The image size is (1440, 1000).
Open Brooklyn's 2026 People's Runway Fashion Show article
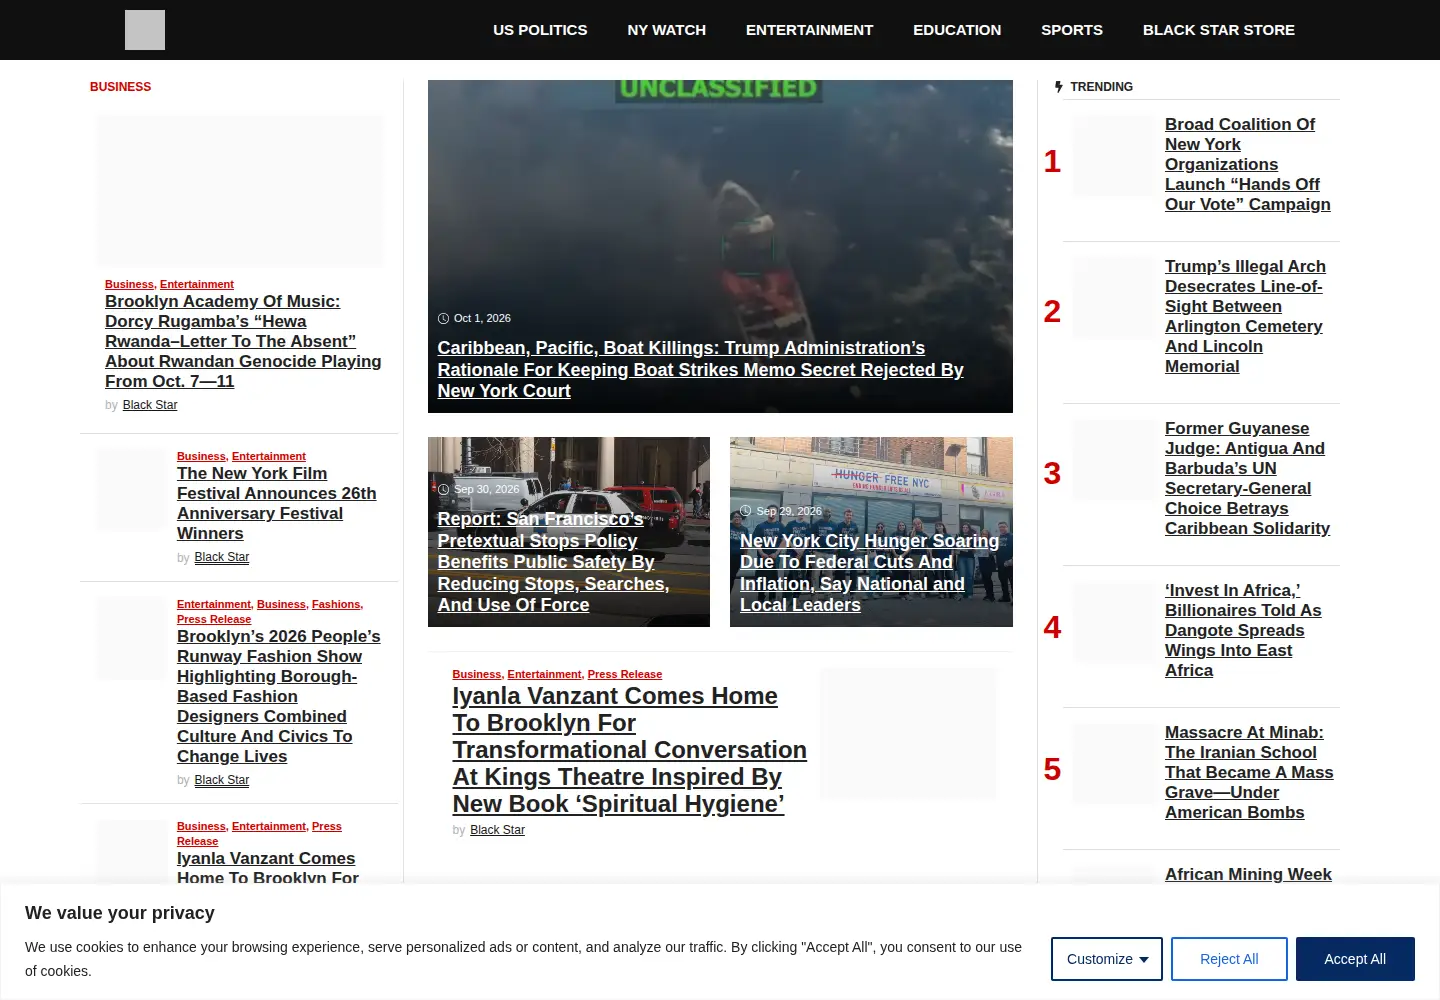(x=279, y=696)
